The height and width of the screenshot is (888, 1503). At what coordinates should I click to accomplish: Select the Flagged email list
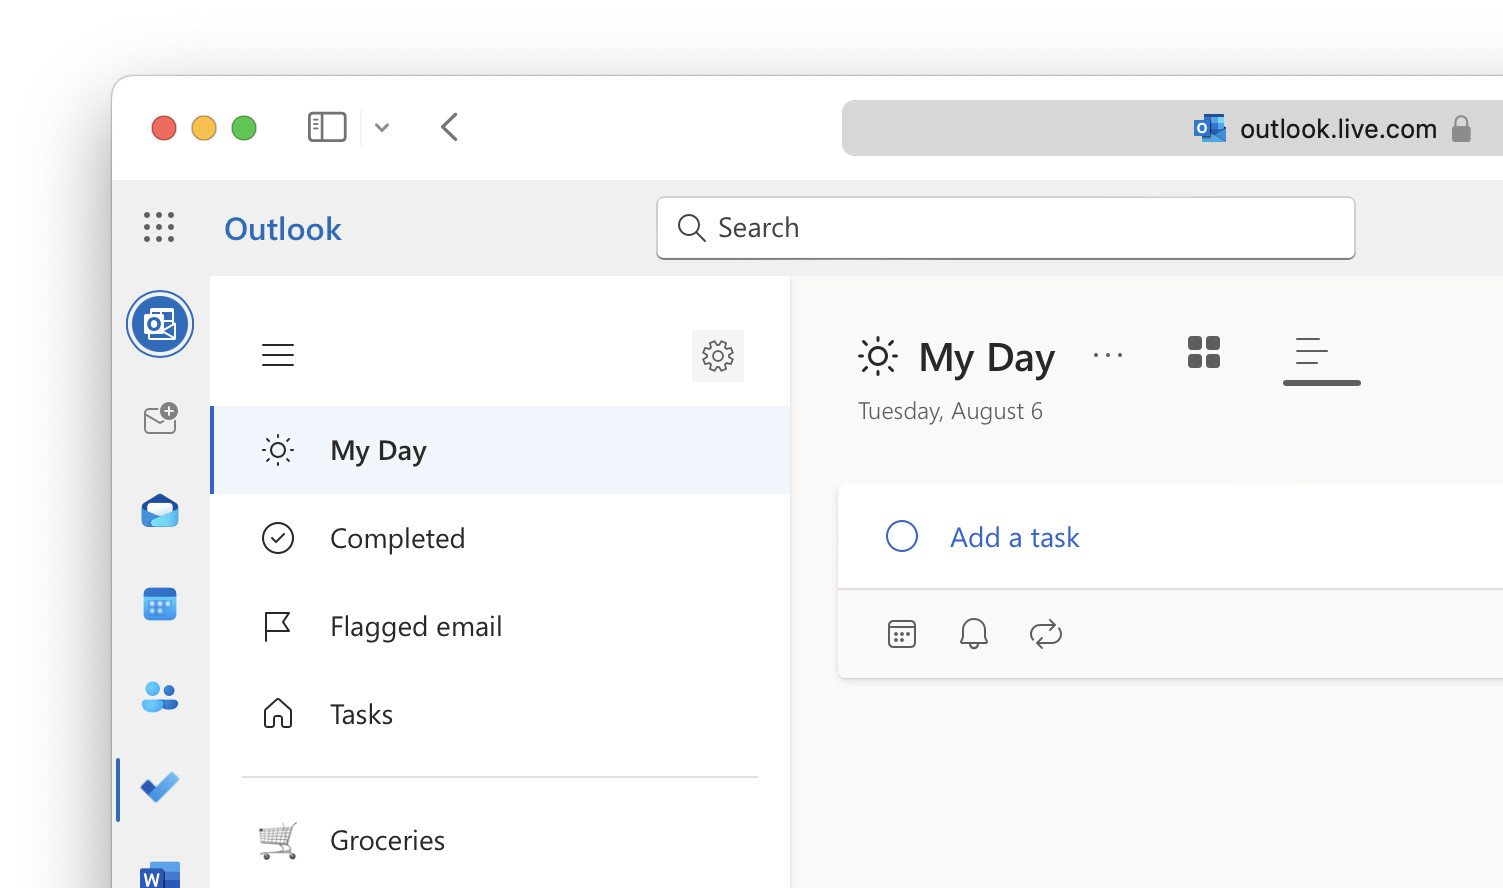pos(500,626)
